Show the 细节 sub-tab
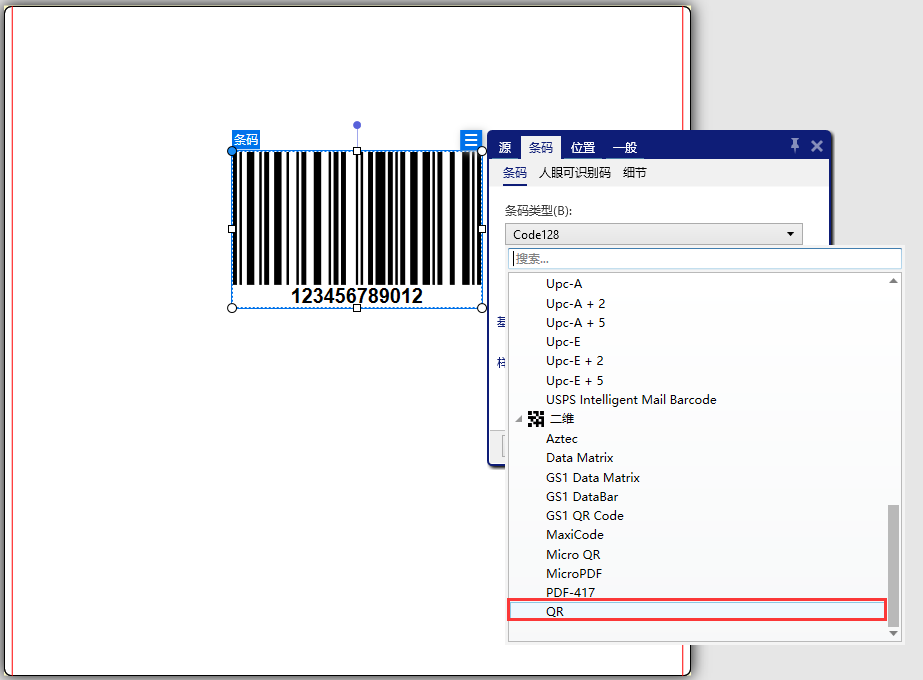Viewport: 923px width, 680px height. (634, 173)
